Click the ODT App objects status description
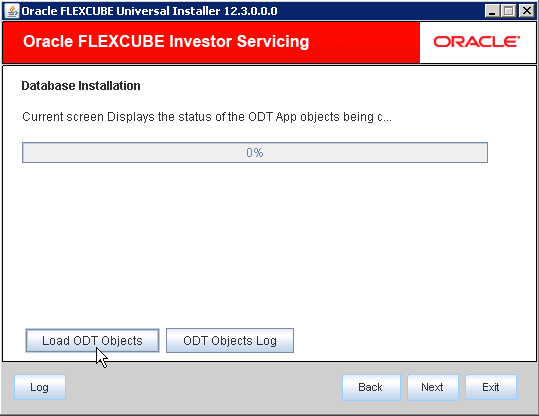 pos(207,117)
